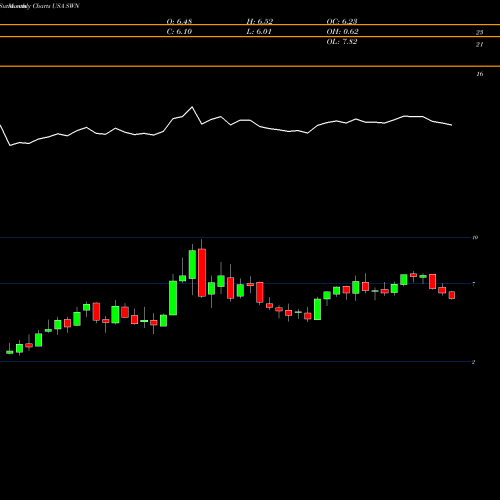The height and width of the screenshot is (500, 500).
Task: Click the close price value 'C: 6.10'
Action: (179, 32)
